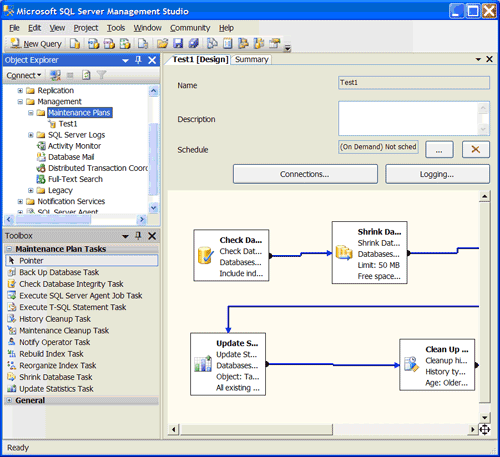Select Execute T-SQL Statement Task

(72, 307)
